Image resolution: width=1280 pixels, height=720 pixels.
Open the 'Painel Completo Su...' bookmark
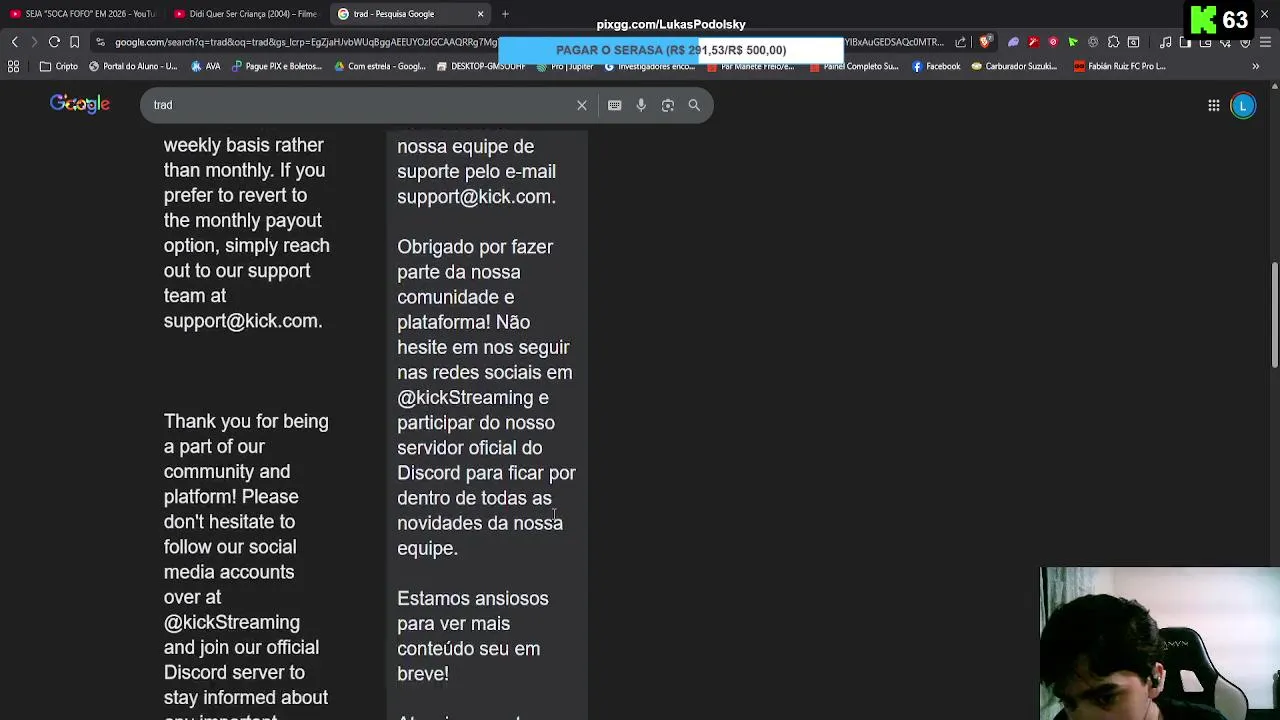[853, 66]
